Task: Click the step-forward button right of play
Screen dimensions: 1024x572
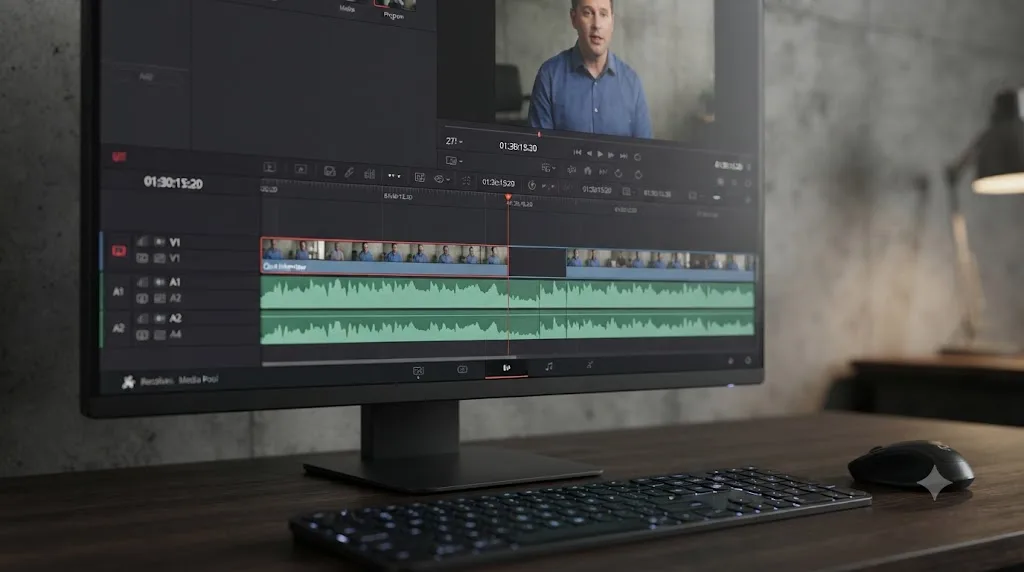Action: (611, 155)
